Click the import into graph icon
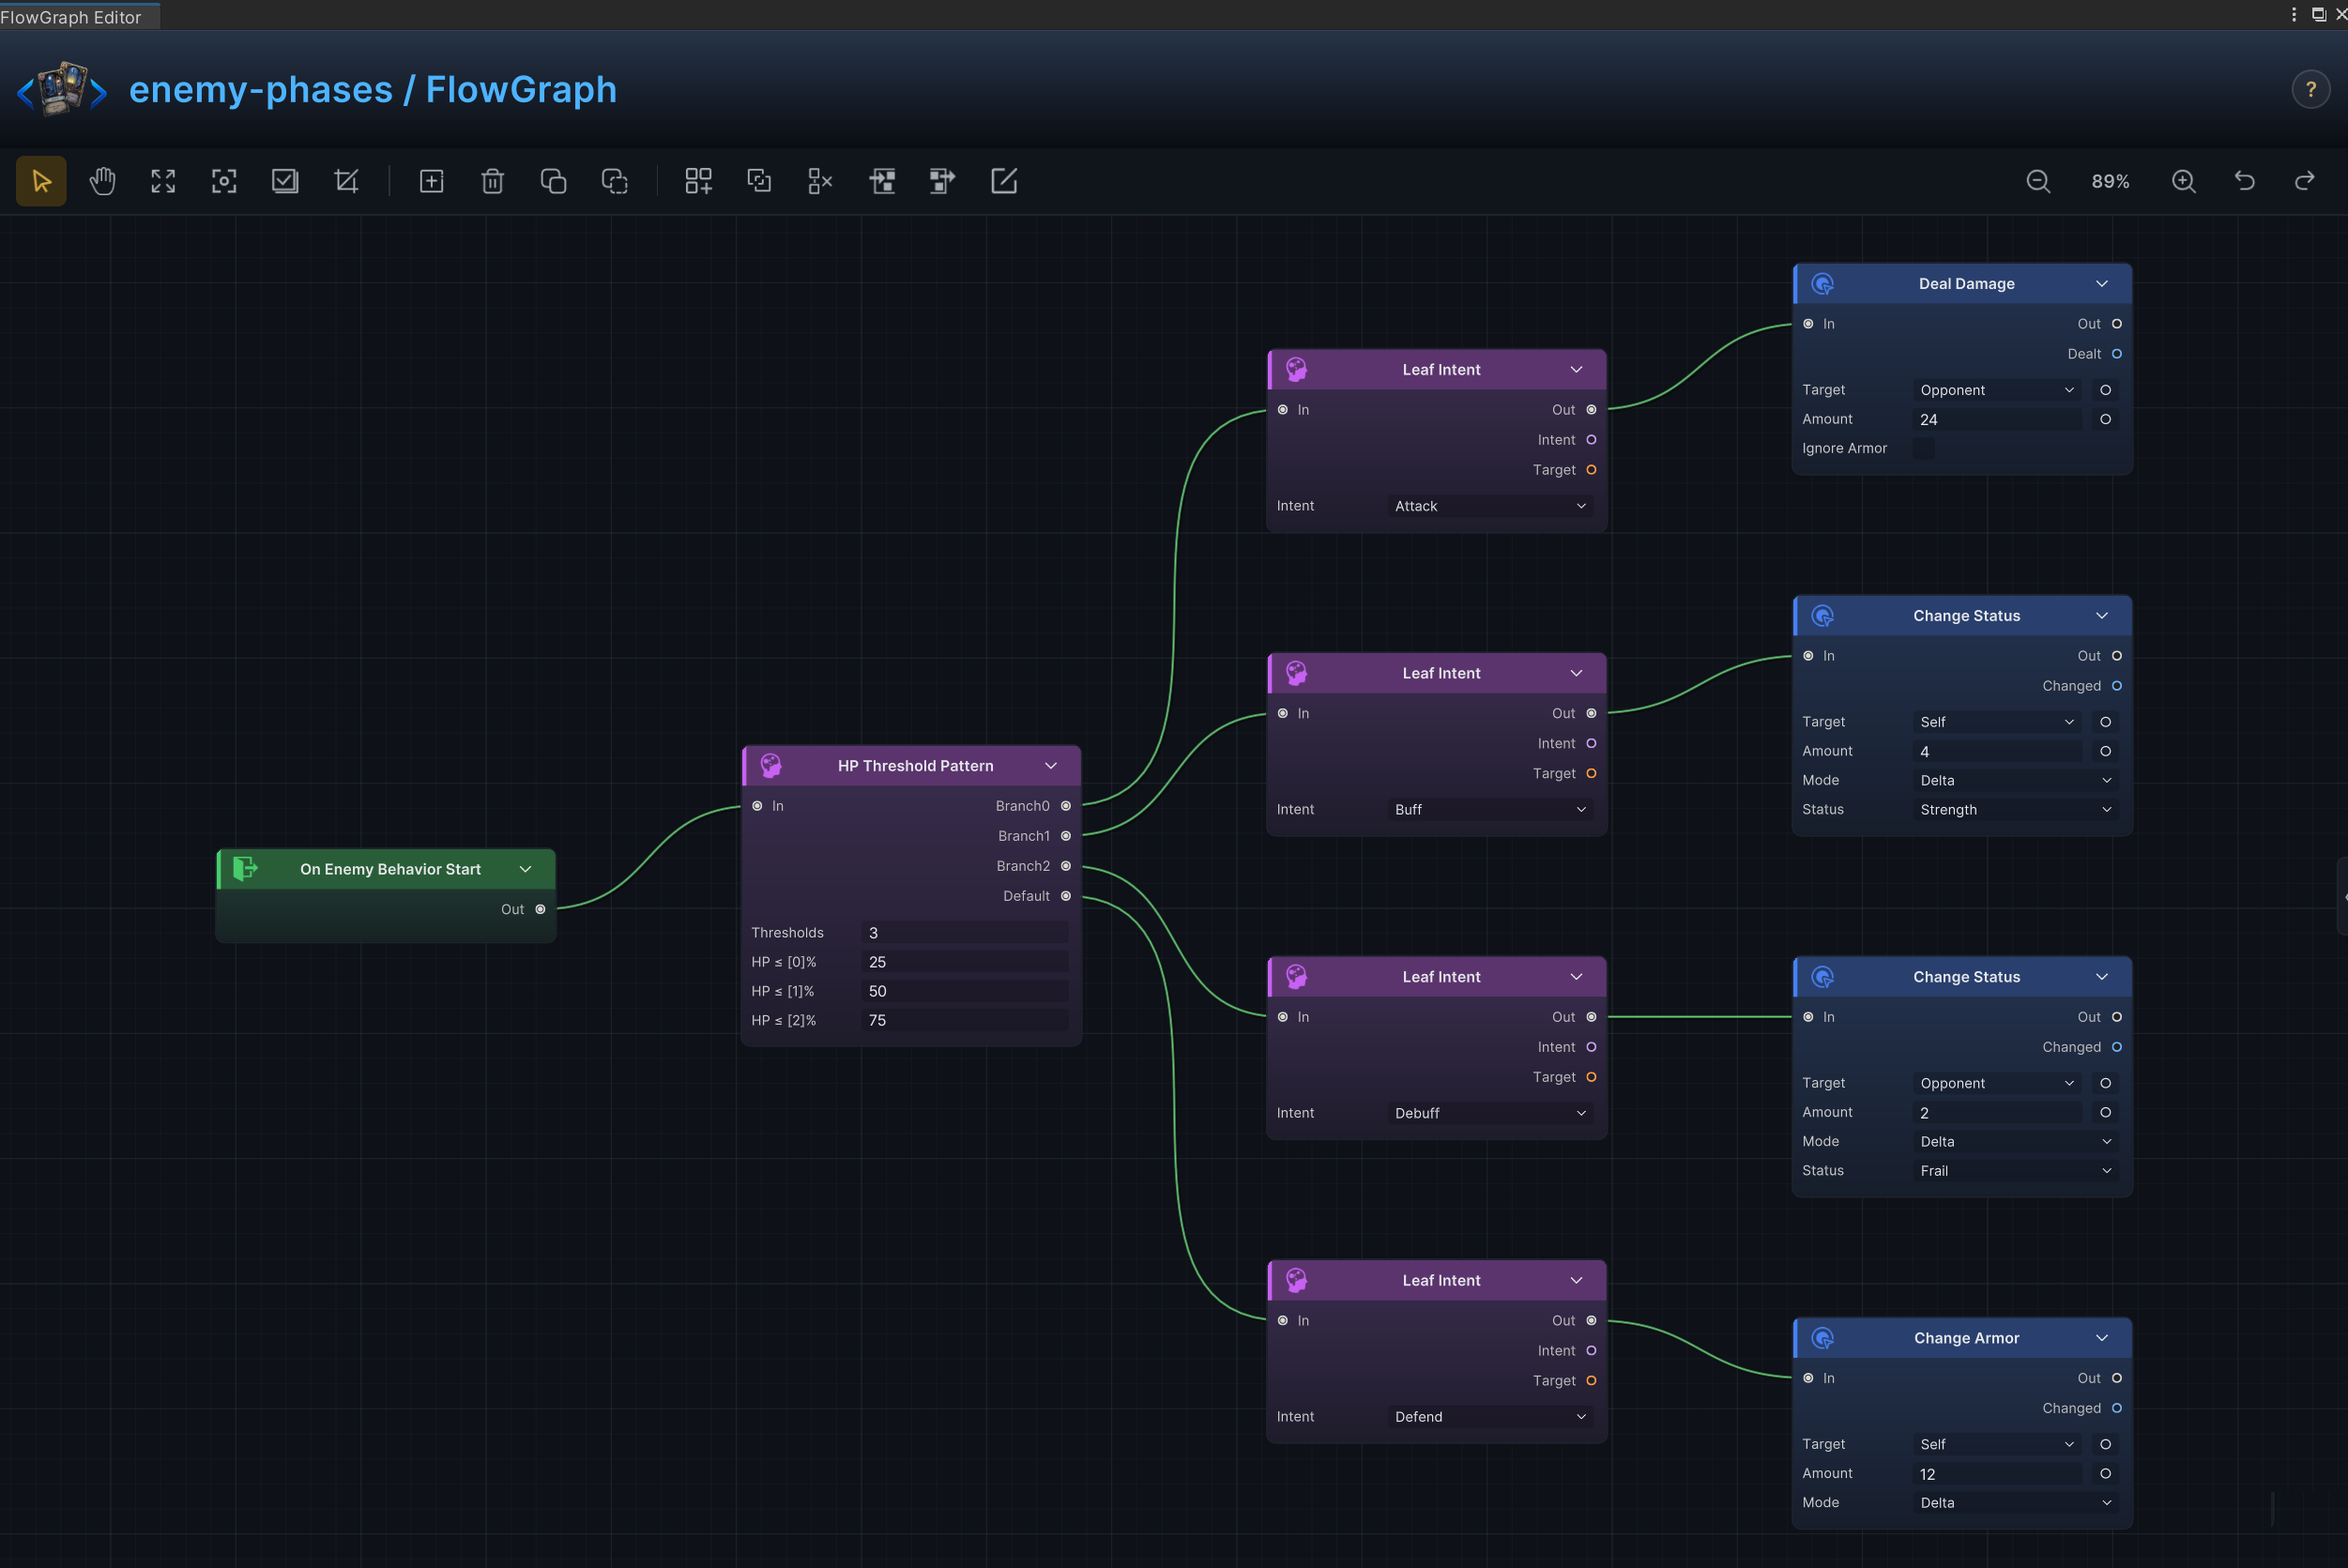2348x1568 pixels. click(881, 181)
